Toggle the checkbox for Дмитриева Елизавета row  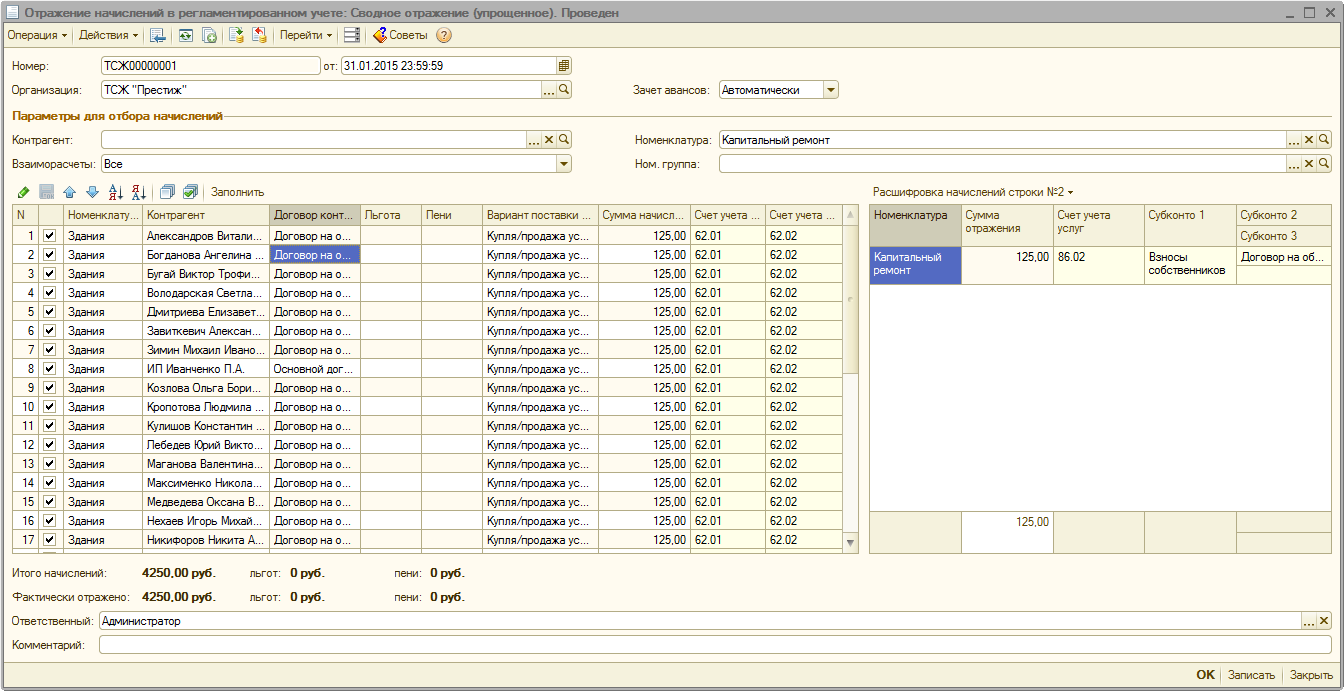(49, 312)
